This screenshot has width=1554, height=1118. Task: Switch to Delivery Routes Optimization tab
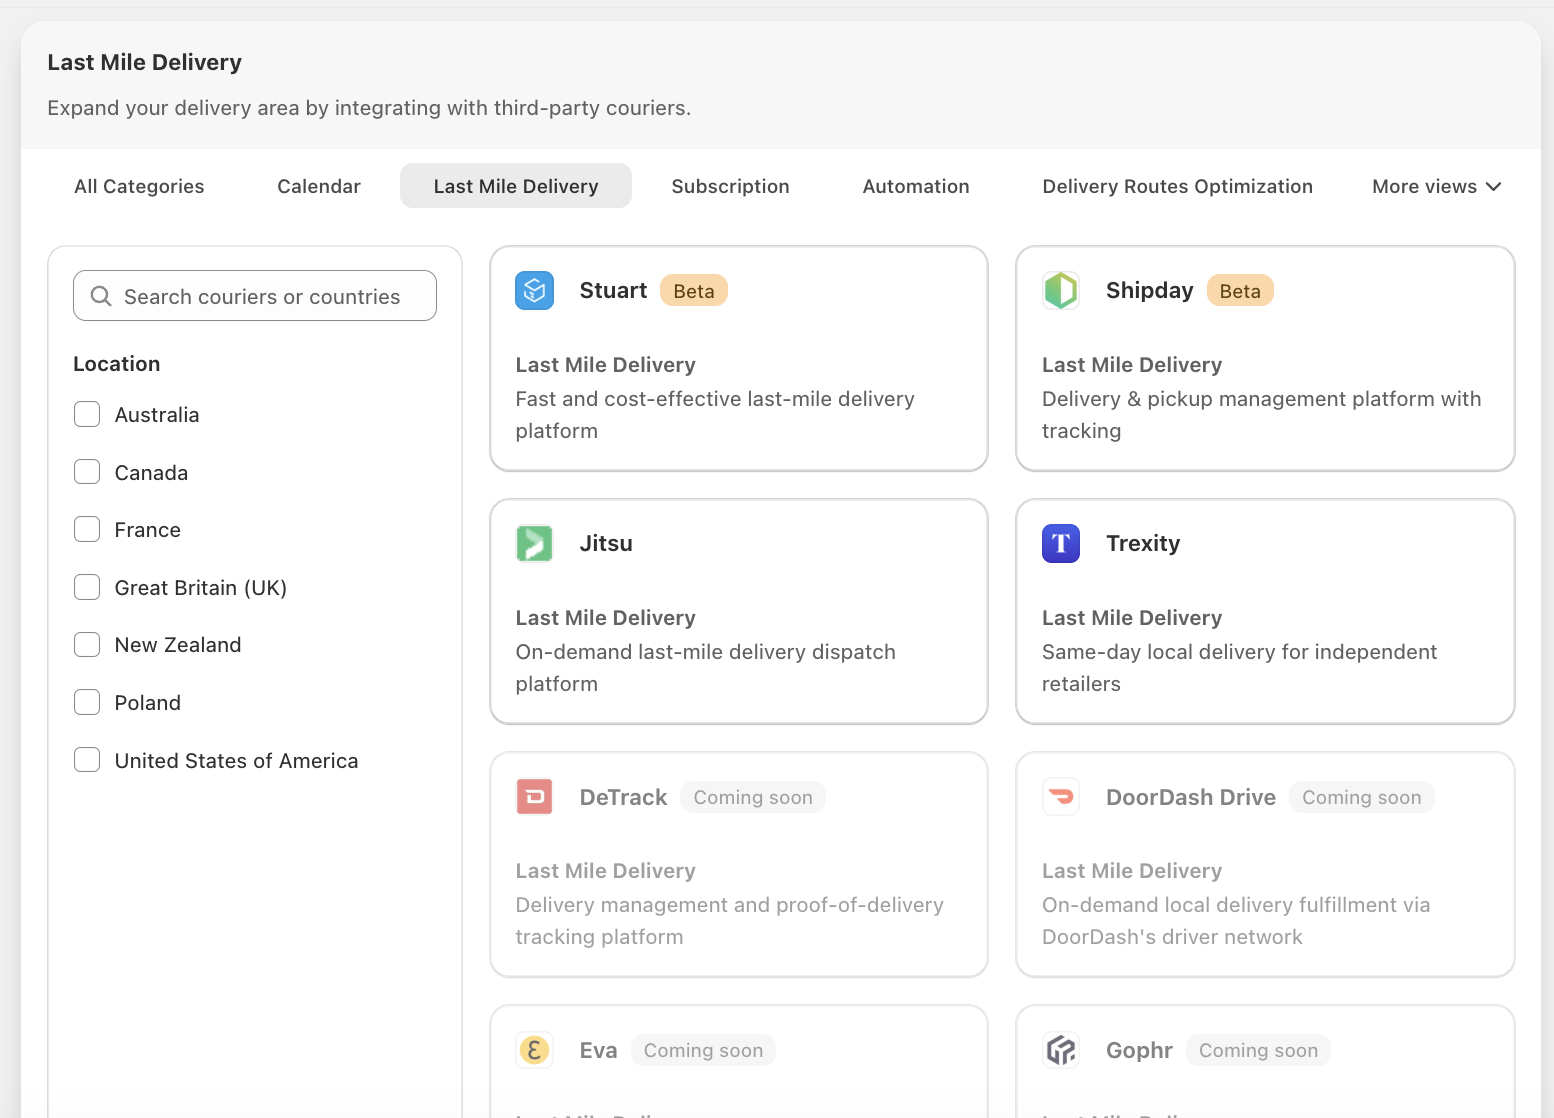click(1178, 186)
